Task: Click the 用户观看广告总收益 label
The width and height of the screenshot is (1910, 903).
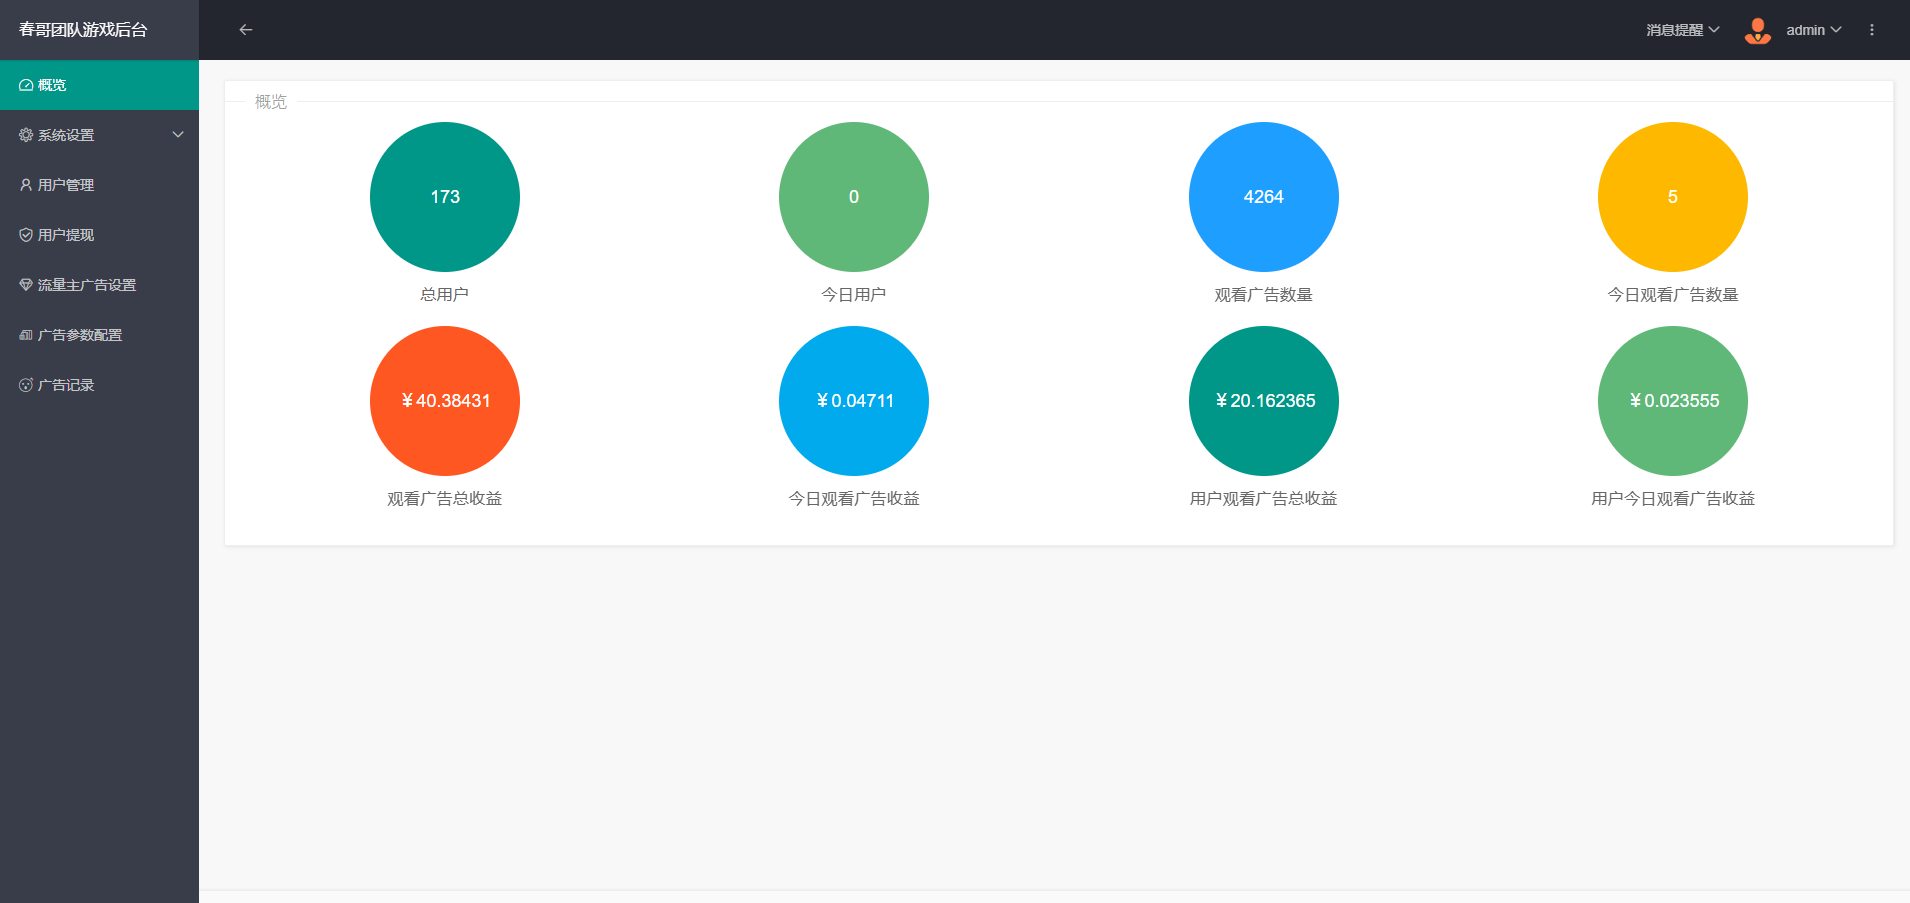Action: [1264, 499]
